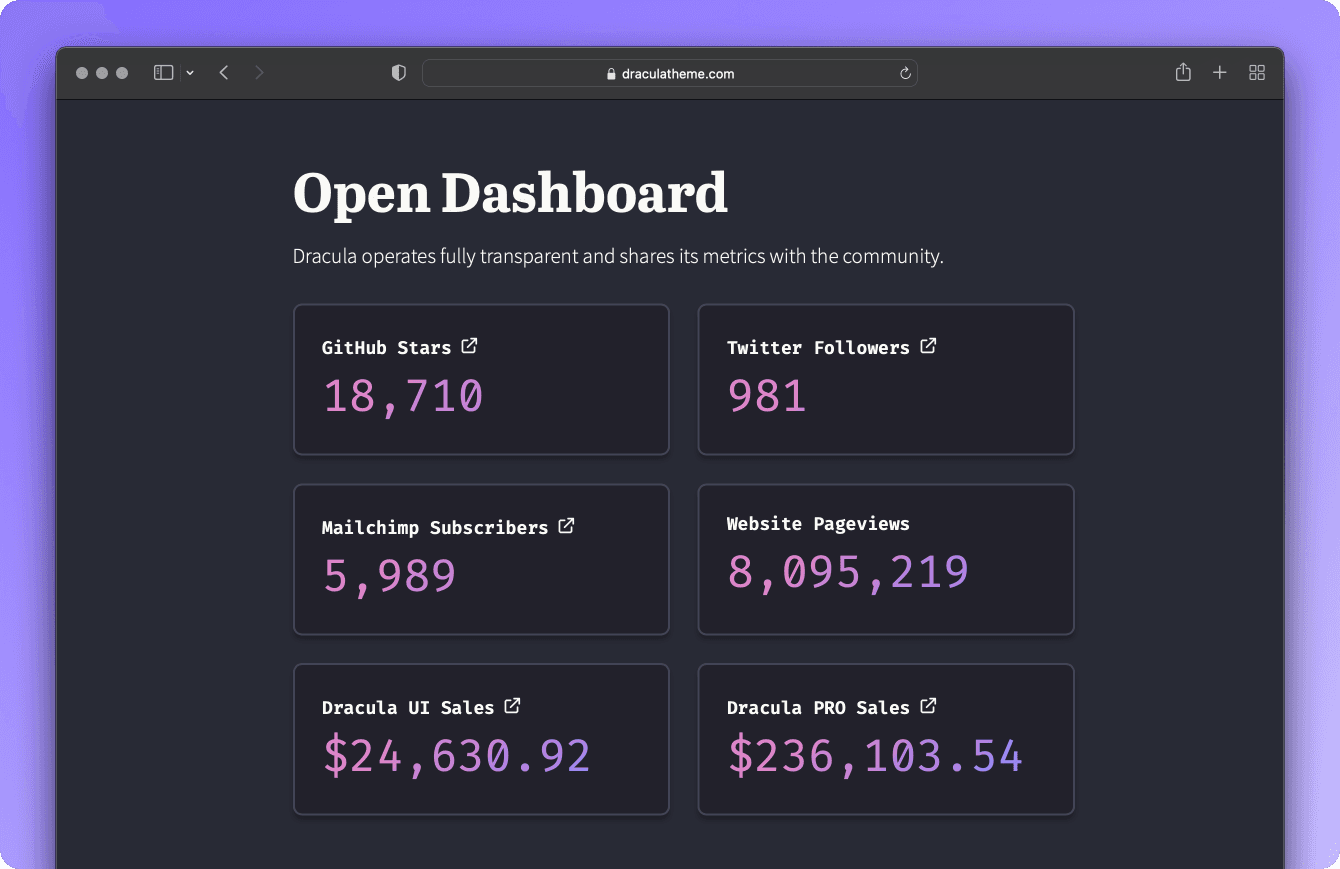Open the Share menu icon
The image size is (1340, 869).
coord(1183,72)
